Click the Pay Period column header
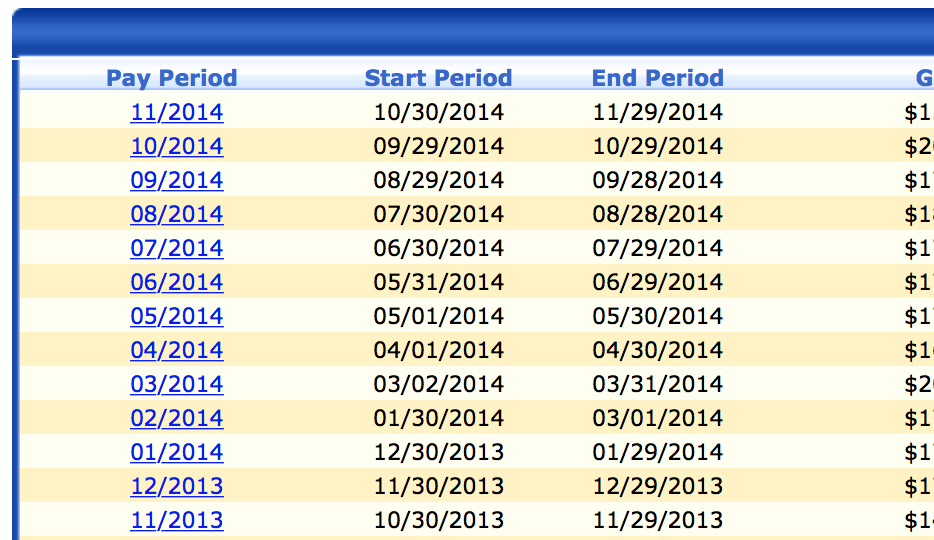The height and width of the screenshot is (540, 934). (172, 78)
